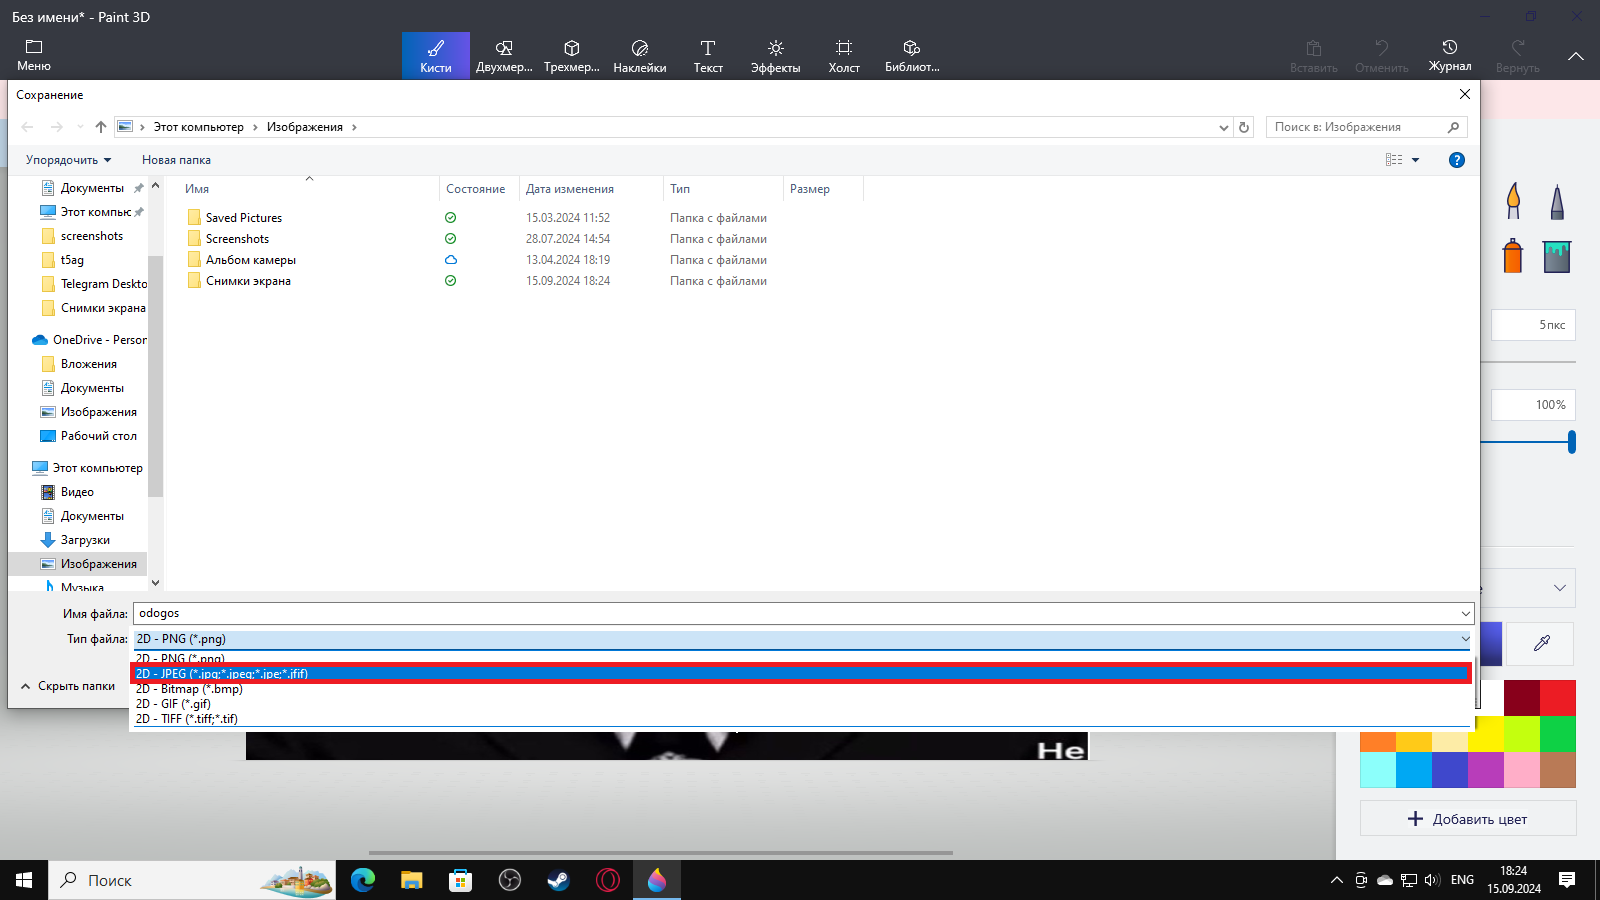Viewport: 1600px width, 900px height.
Task: Open the Упорядочить organize menu
Action: [x=68, y=160]
